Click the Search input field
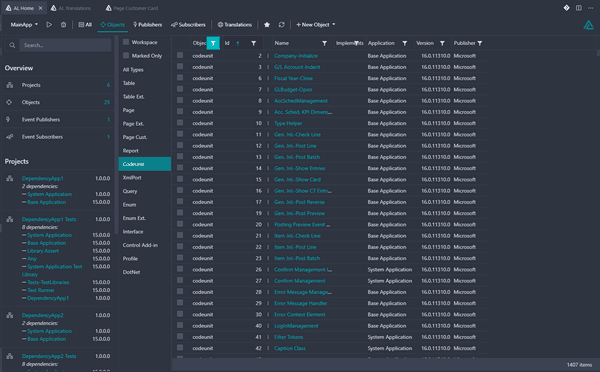The height and width of the screenshot is (372, 600). coord(65,45)
